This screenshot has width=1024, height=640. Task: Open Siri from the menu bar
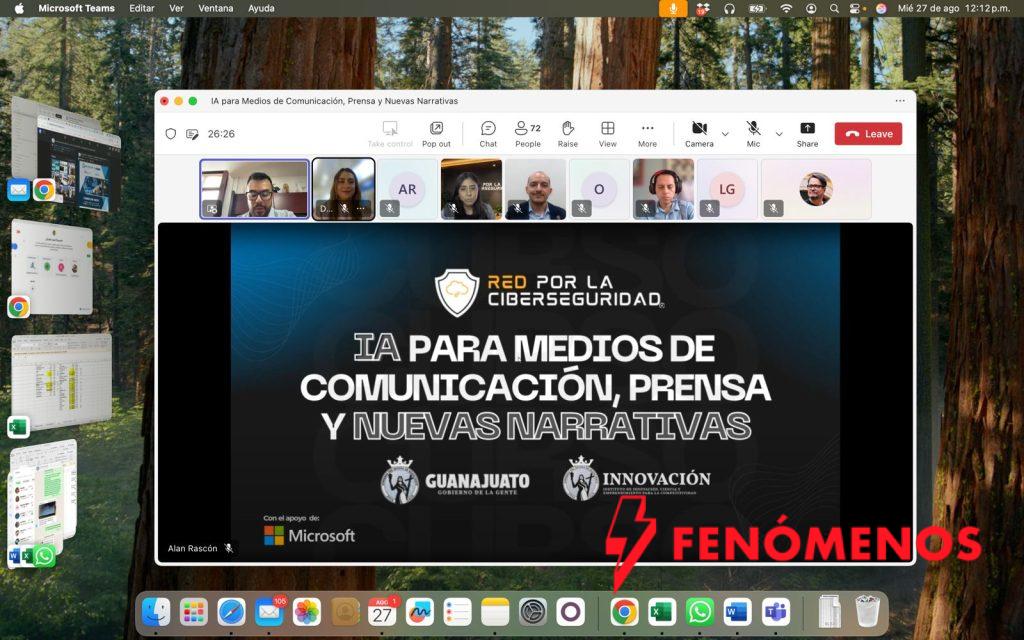(x=881, y=8)
